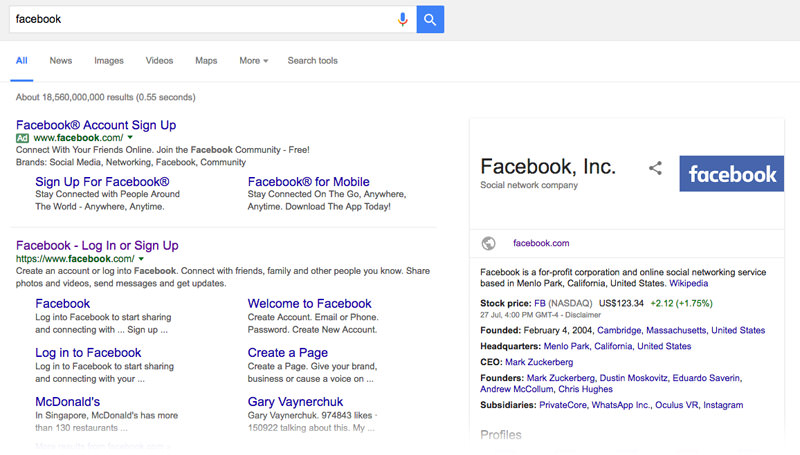
Task: Open Eduardo Saverin founder link
Action: (706, 377)
